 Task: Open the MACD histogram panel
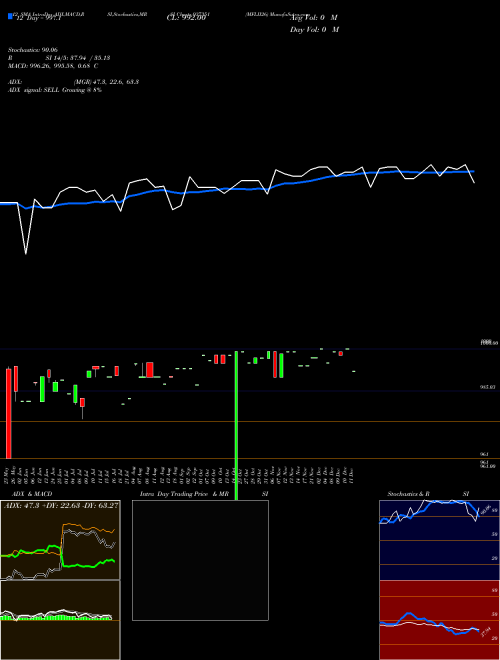tap(60, 620)
